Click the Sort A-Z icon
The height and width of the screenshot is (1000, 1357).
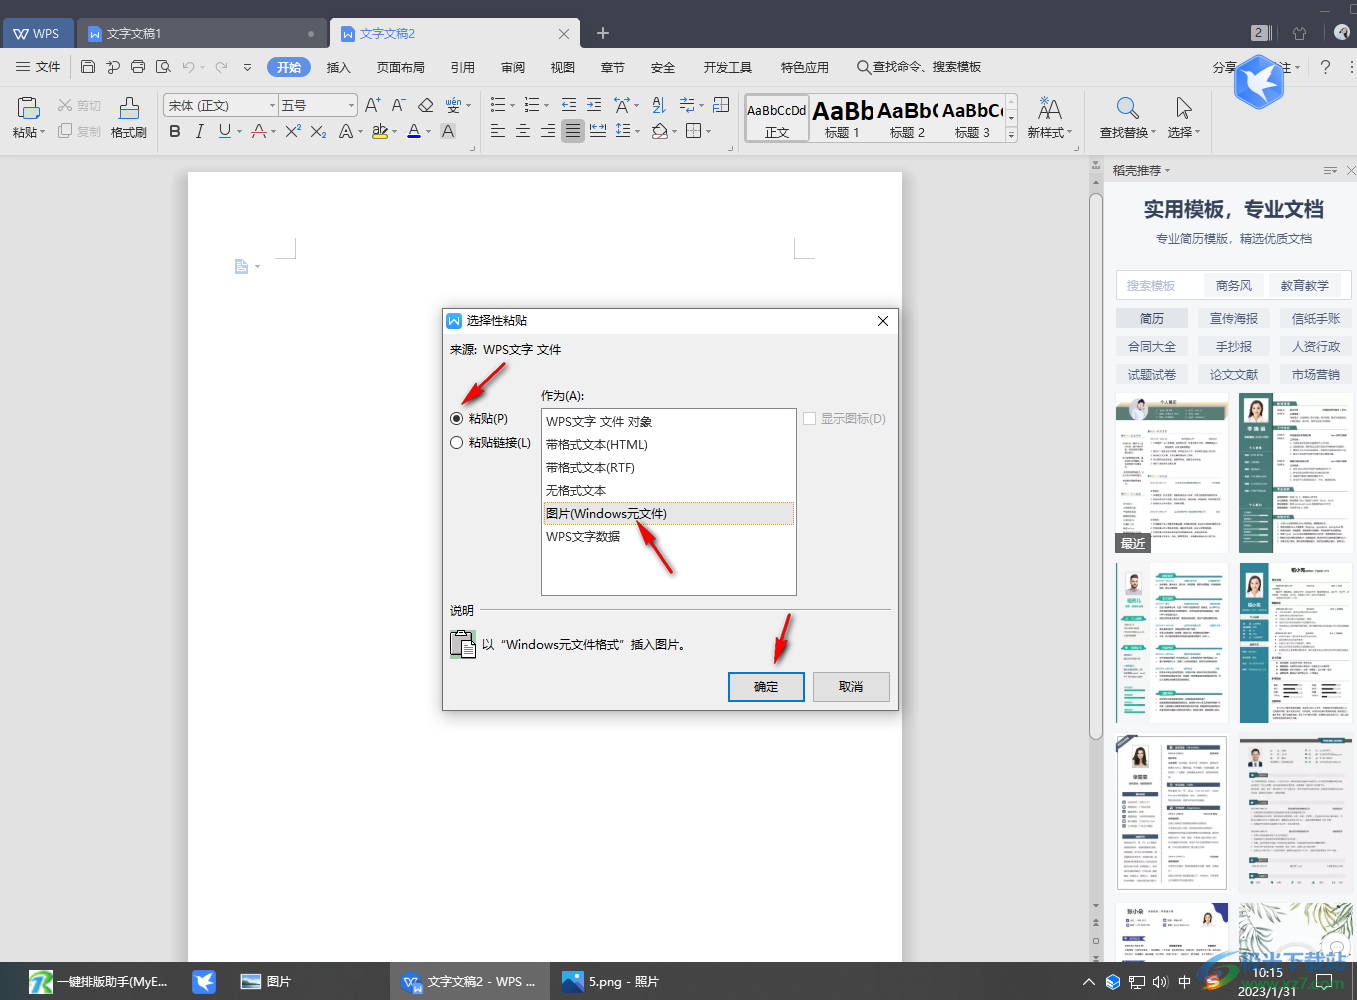pos(658,105)
